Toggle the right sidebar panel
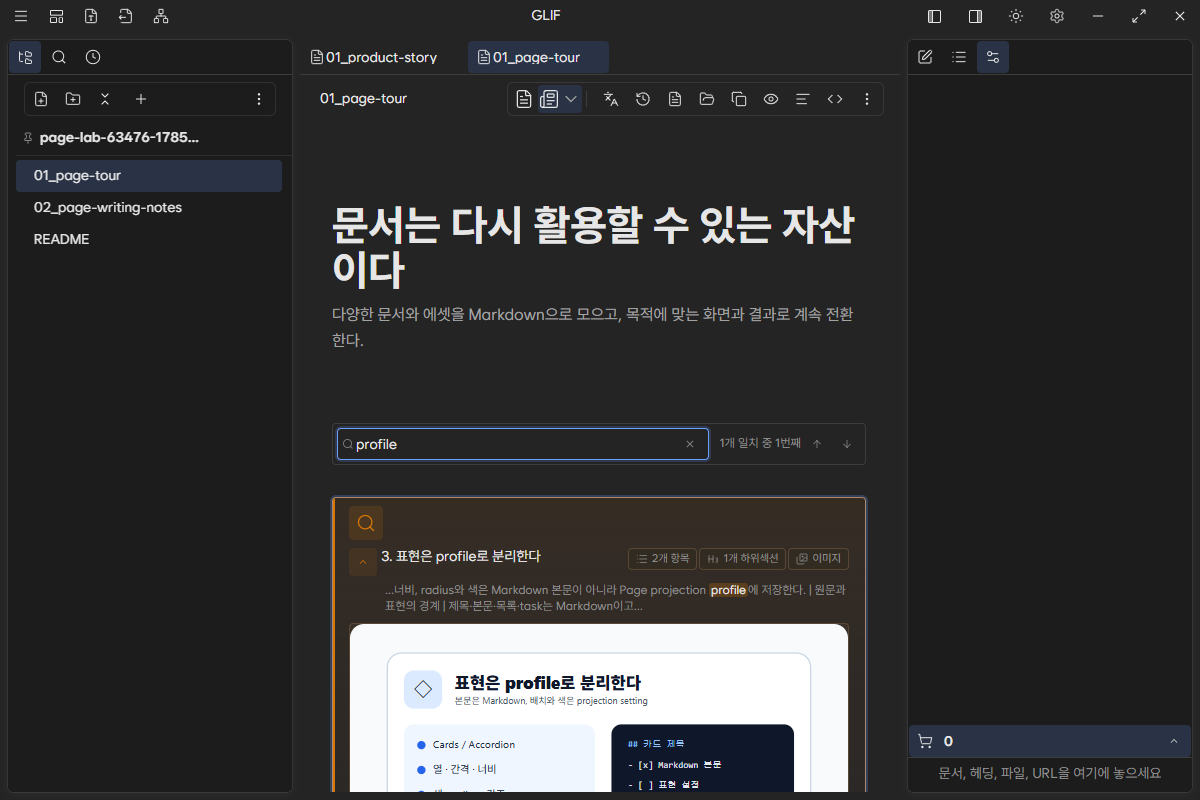 pyautogui.click(x=975, y=16)
